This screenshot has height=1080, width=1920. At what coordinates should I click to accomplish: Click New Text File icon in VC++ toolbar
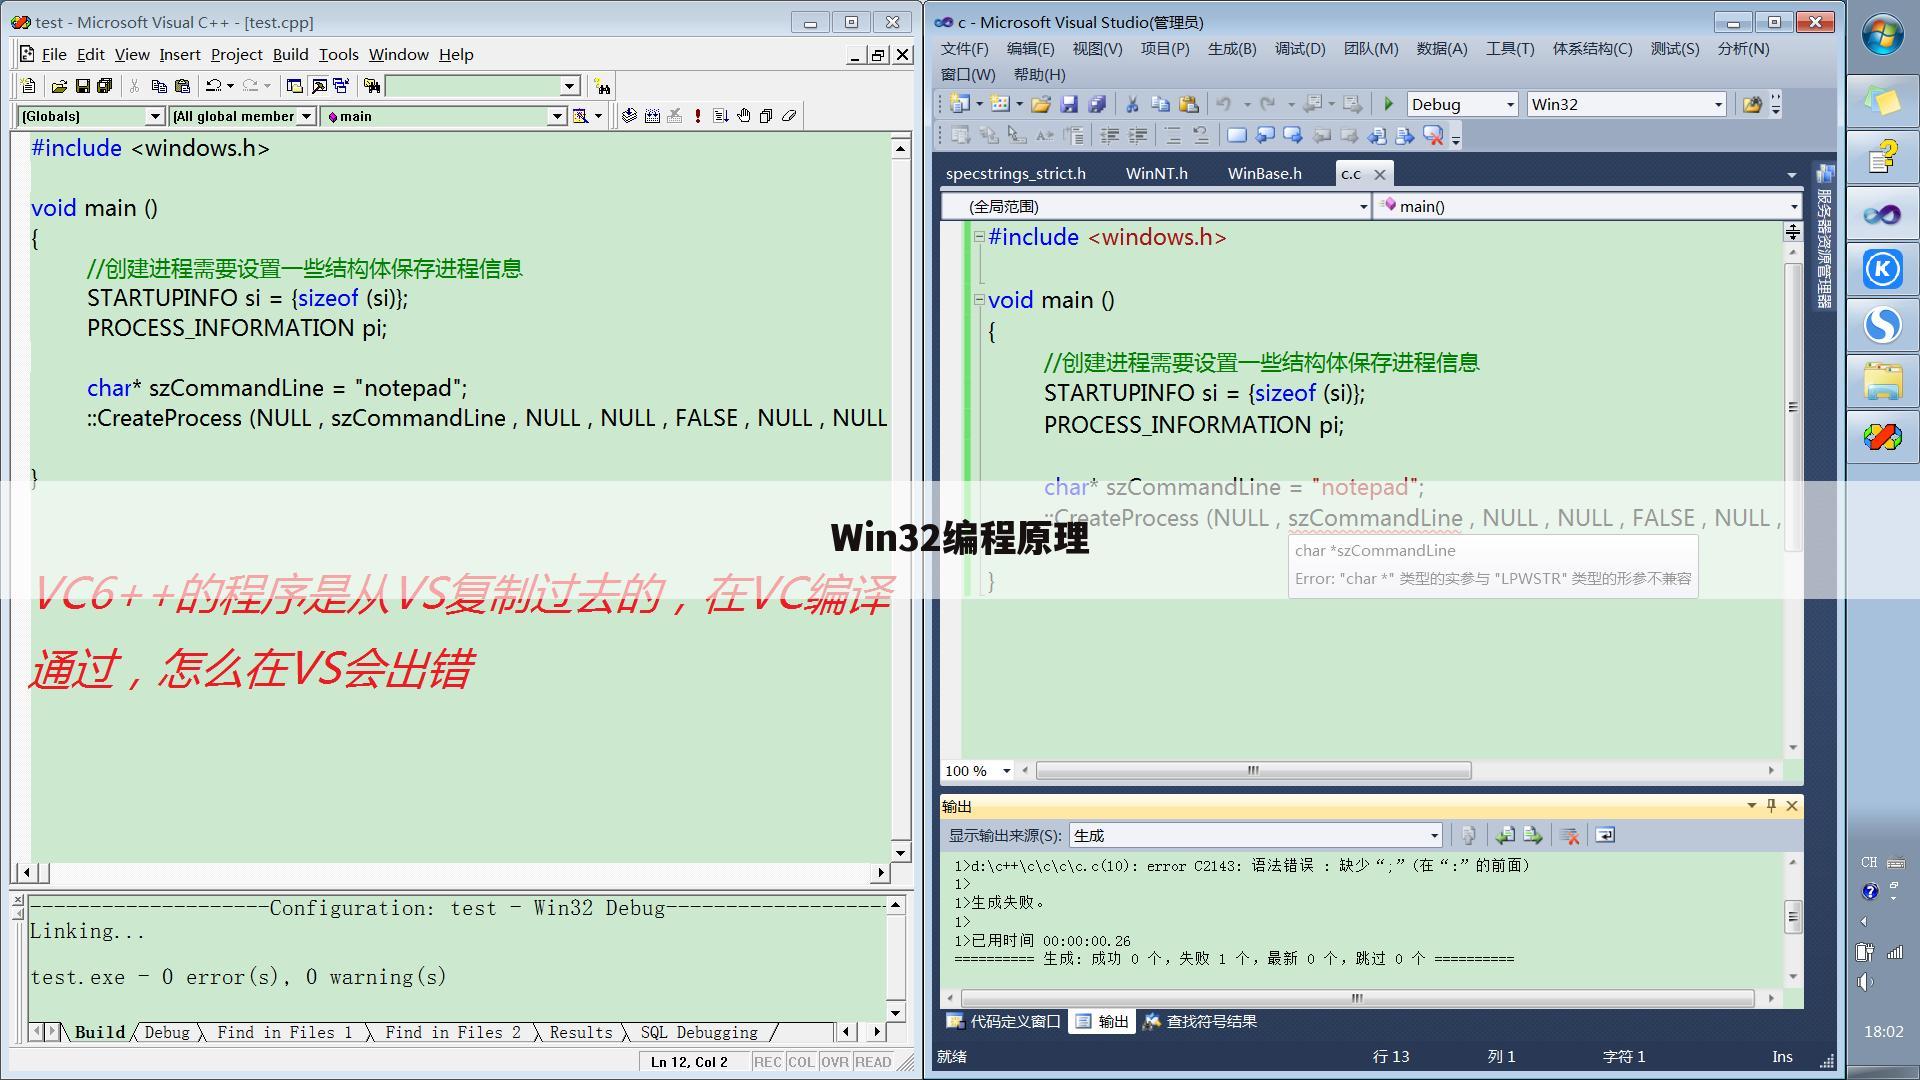point(29,86)
